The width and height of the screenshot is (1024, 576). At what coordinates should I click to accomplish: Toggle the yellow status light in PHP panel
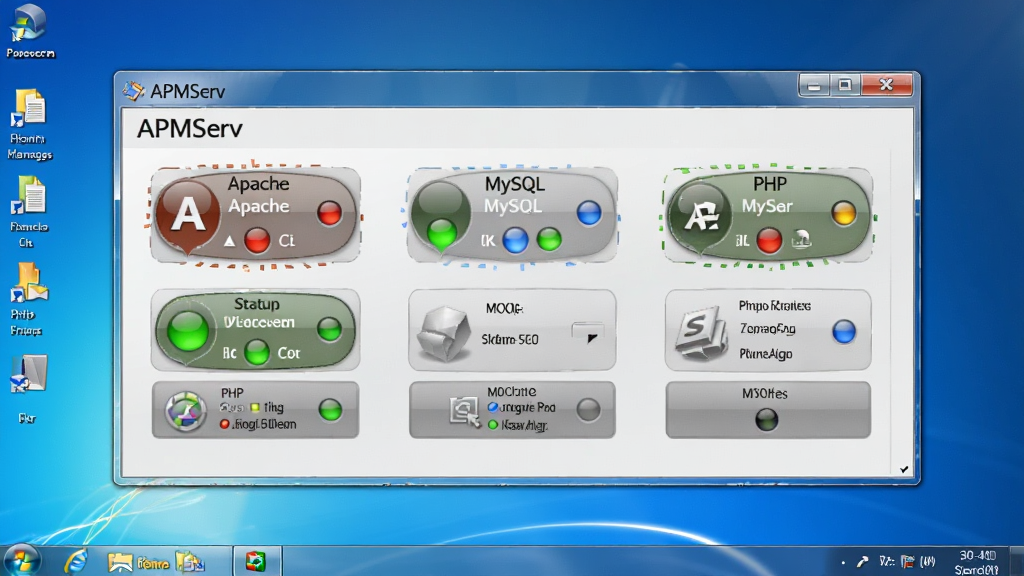coord(844,213)
